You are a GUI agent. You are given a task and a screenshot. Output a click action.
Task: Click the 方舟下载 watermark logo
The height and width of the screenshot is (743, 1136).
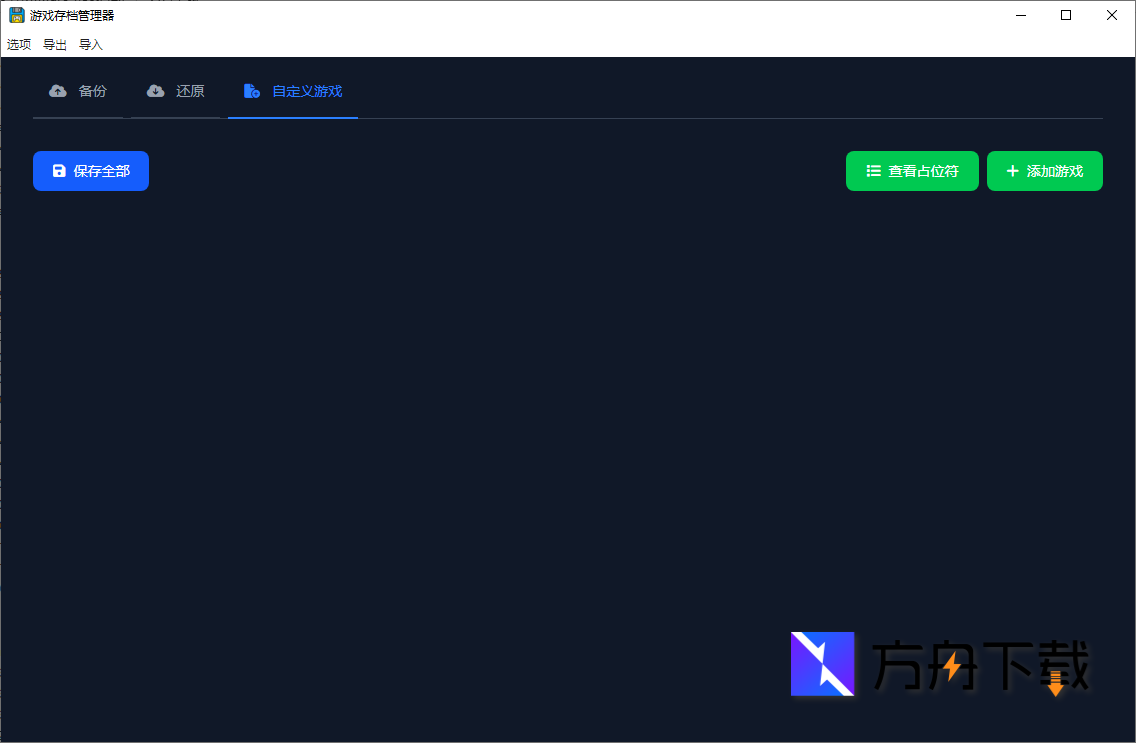click(x=823, y=664)
